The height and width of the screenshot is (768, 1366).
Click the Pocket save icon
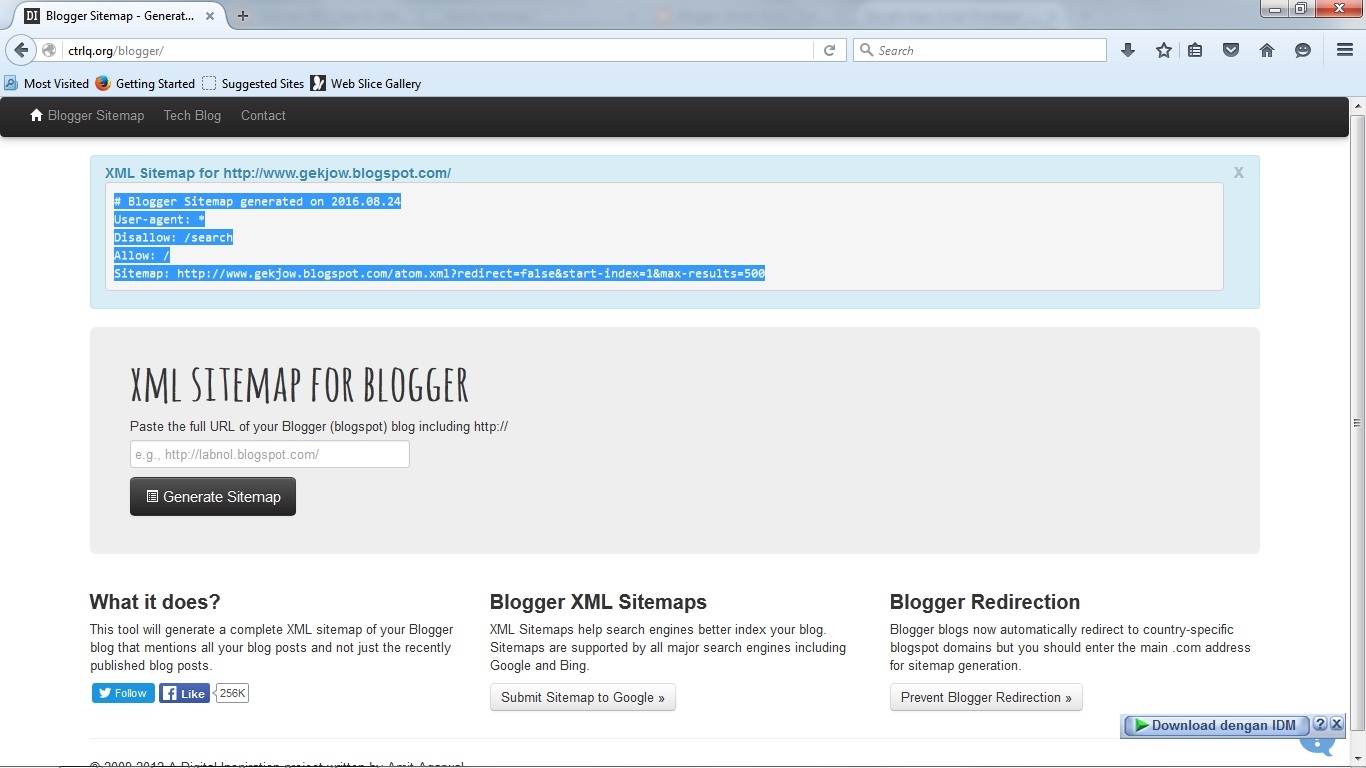click(x=1231, y=50)
